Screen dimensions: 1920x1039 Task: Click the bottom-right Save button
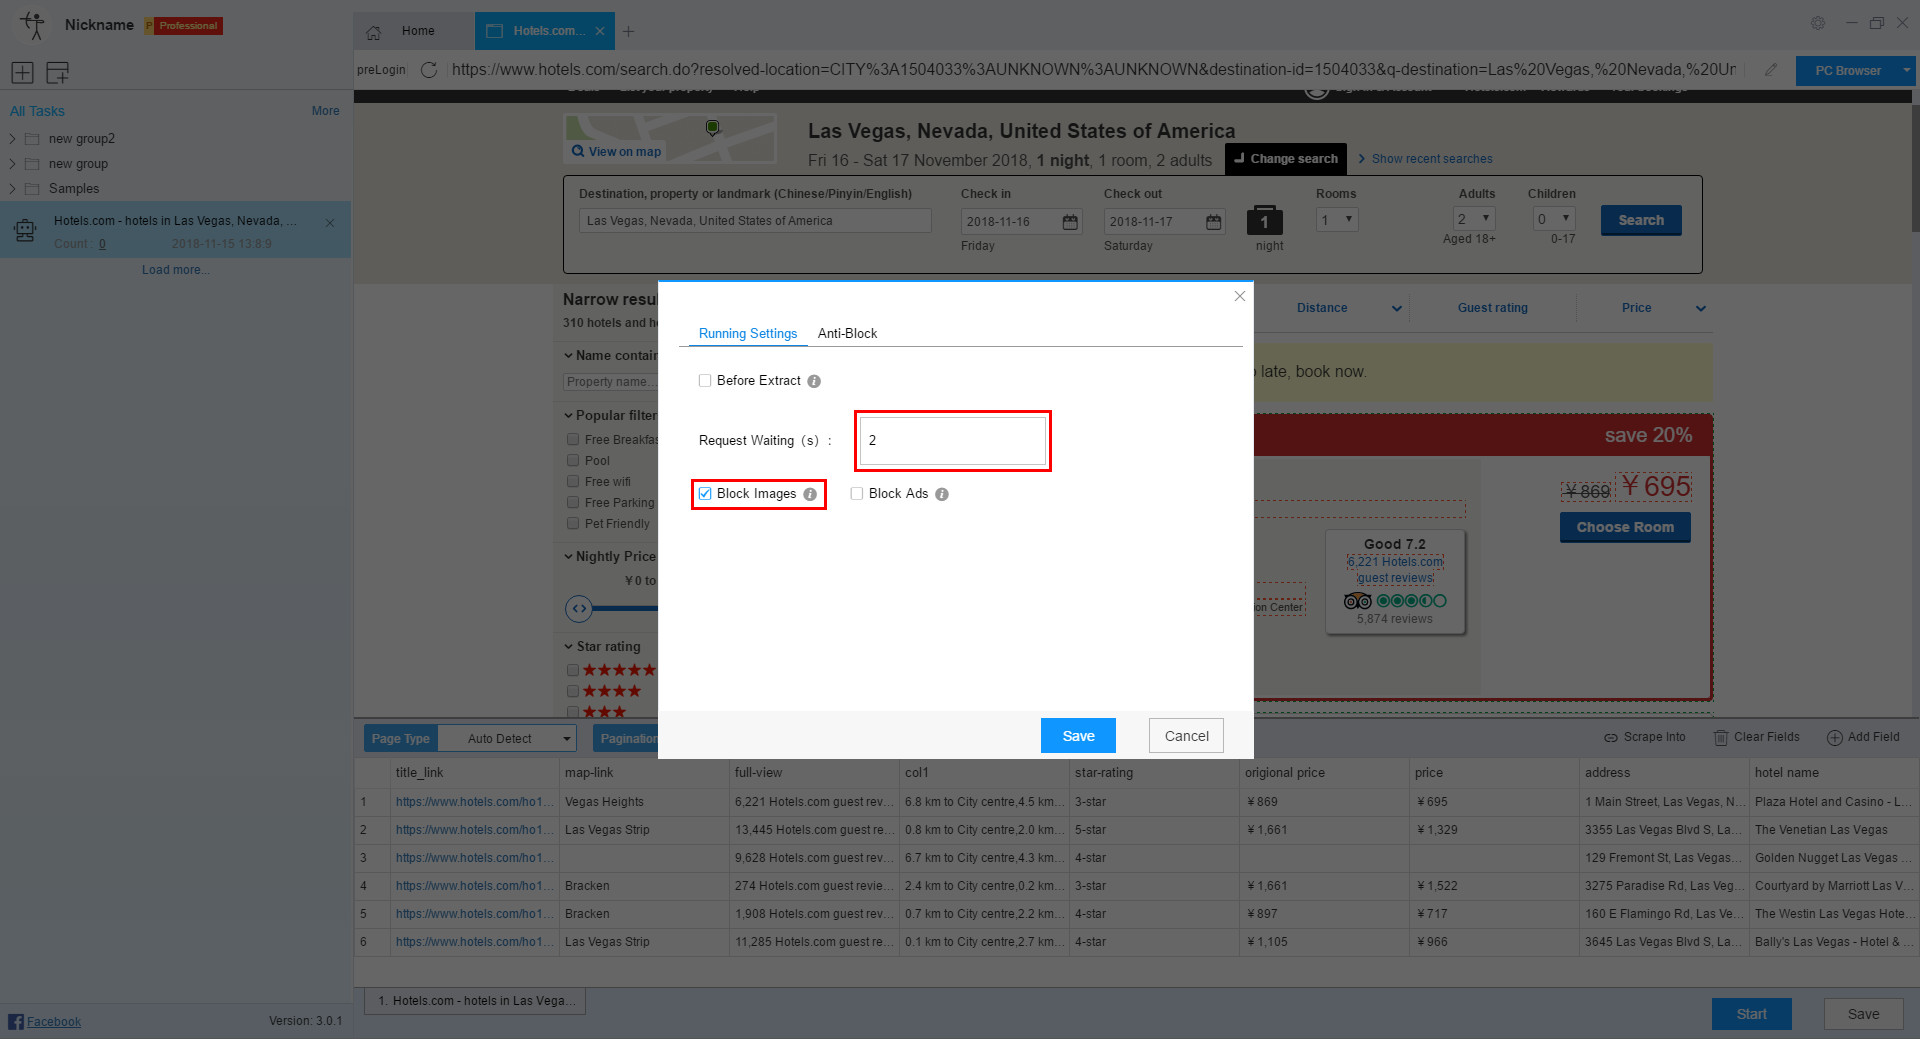pyautogui.click(x=1863, y=1014)
